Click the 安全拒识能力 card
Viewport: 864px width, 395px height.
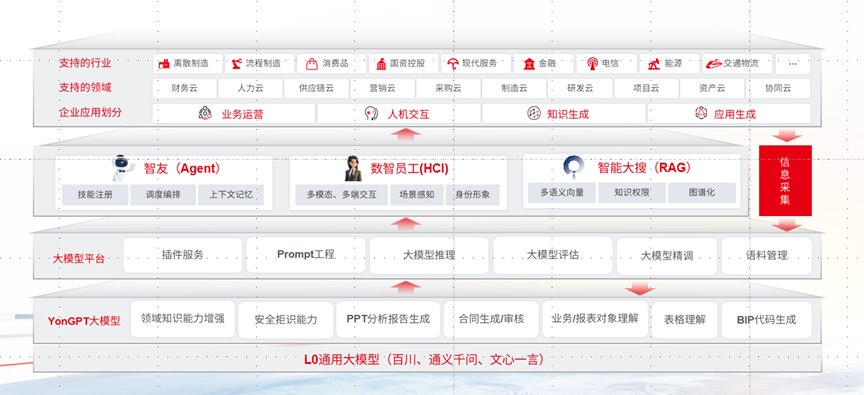pyautogui.click(x=286, y=320)
